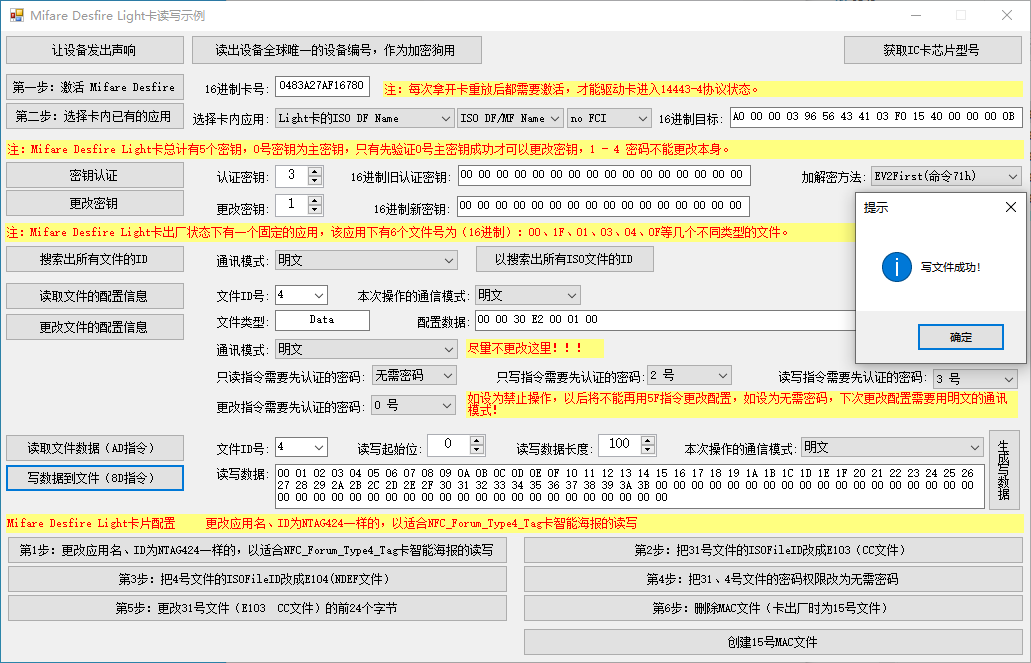Screen dimensions: 1031x663
Task: Increase 读写起始位 value with up arrow
Action: coord(477,440)
